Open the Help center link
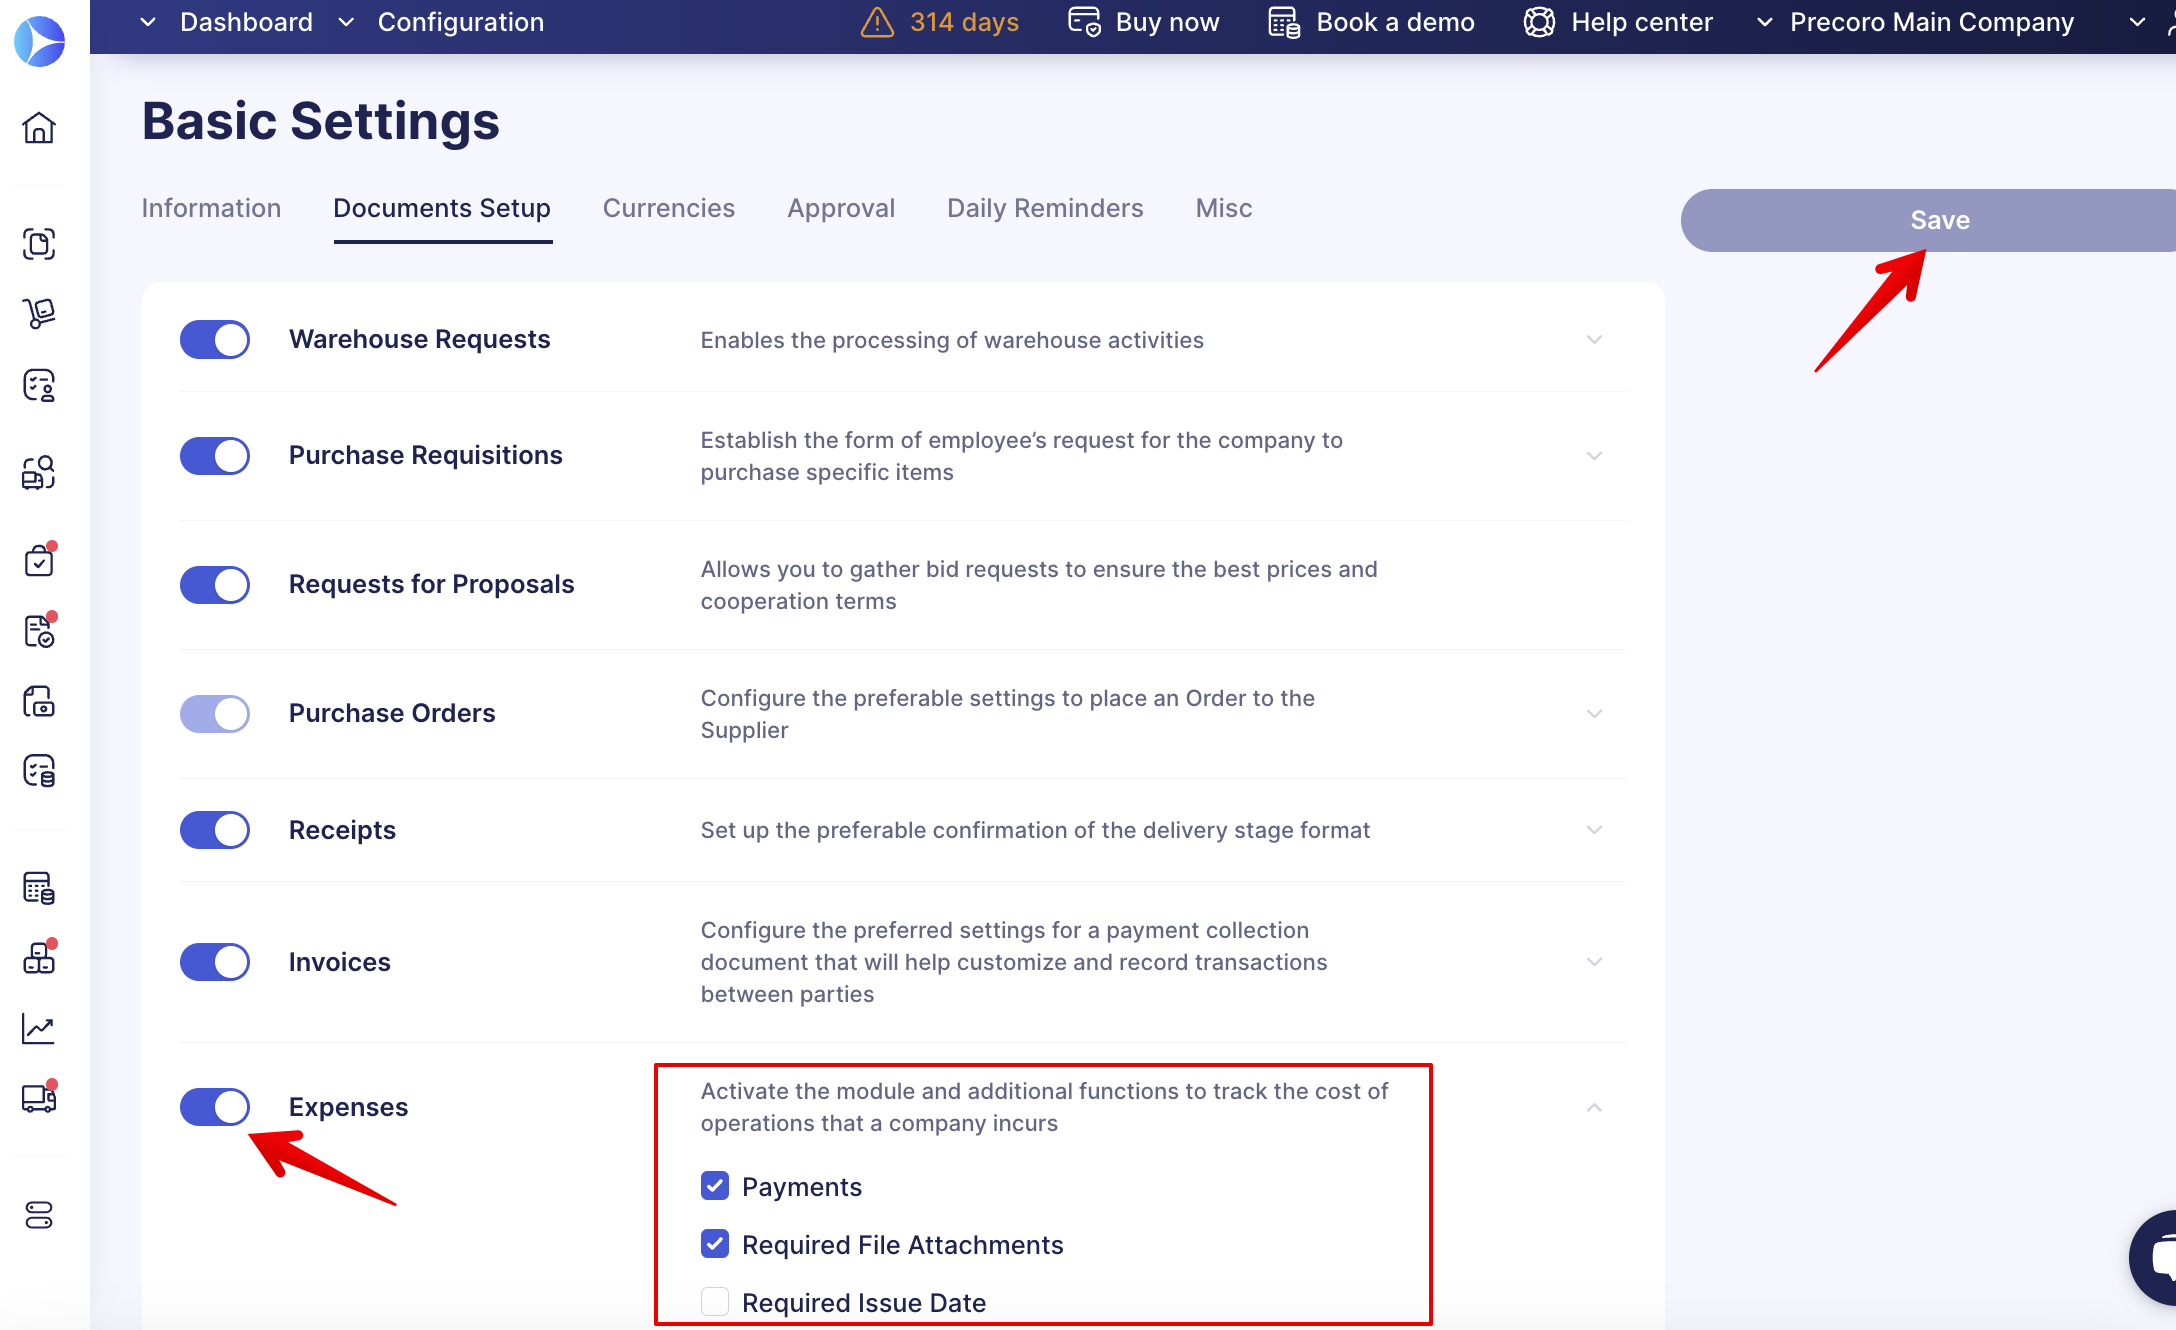 1641,22
